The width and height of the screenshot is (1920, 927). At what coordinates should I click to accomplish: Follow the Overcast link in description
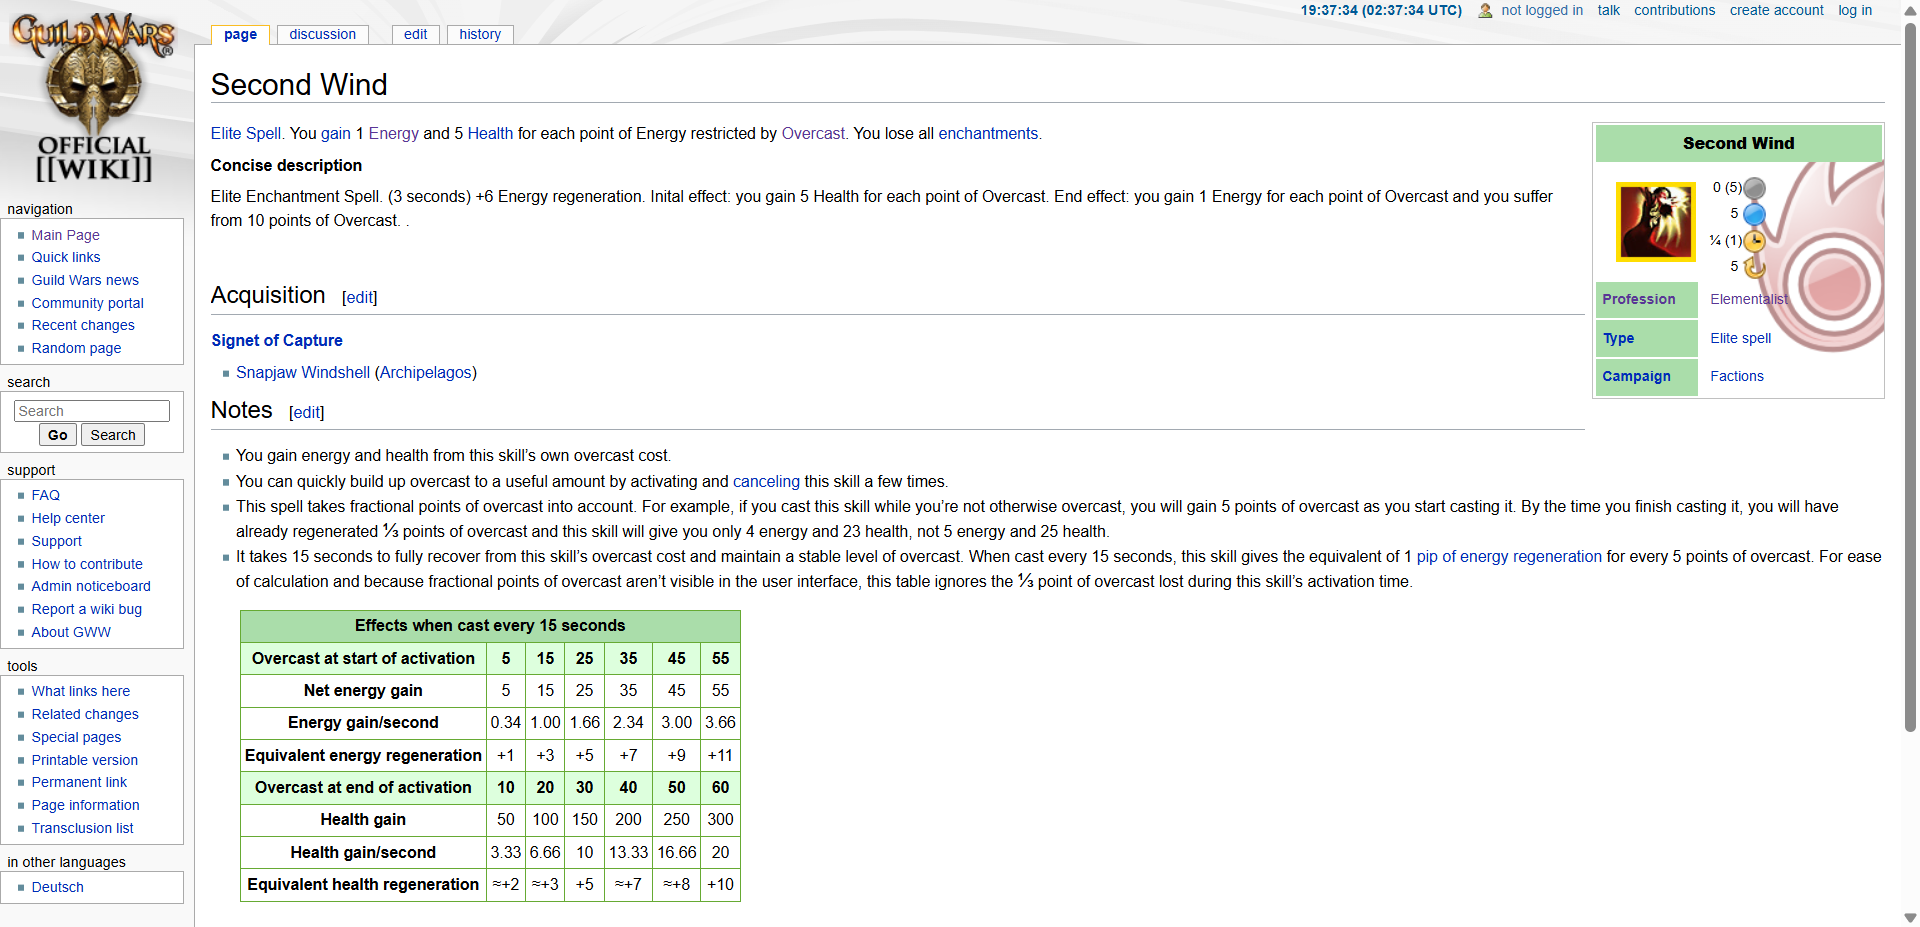pos(813,133)
